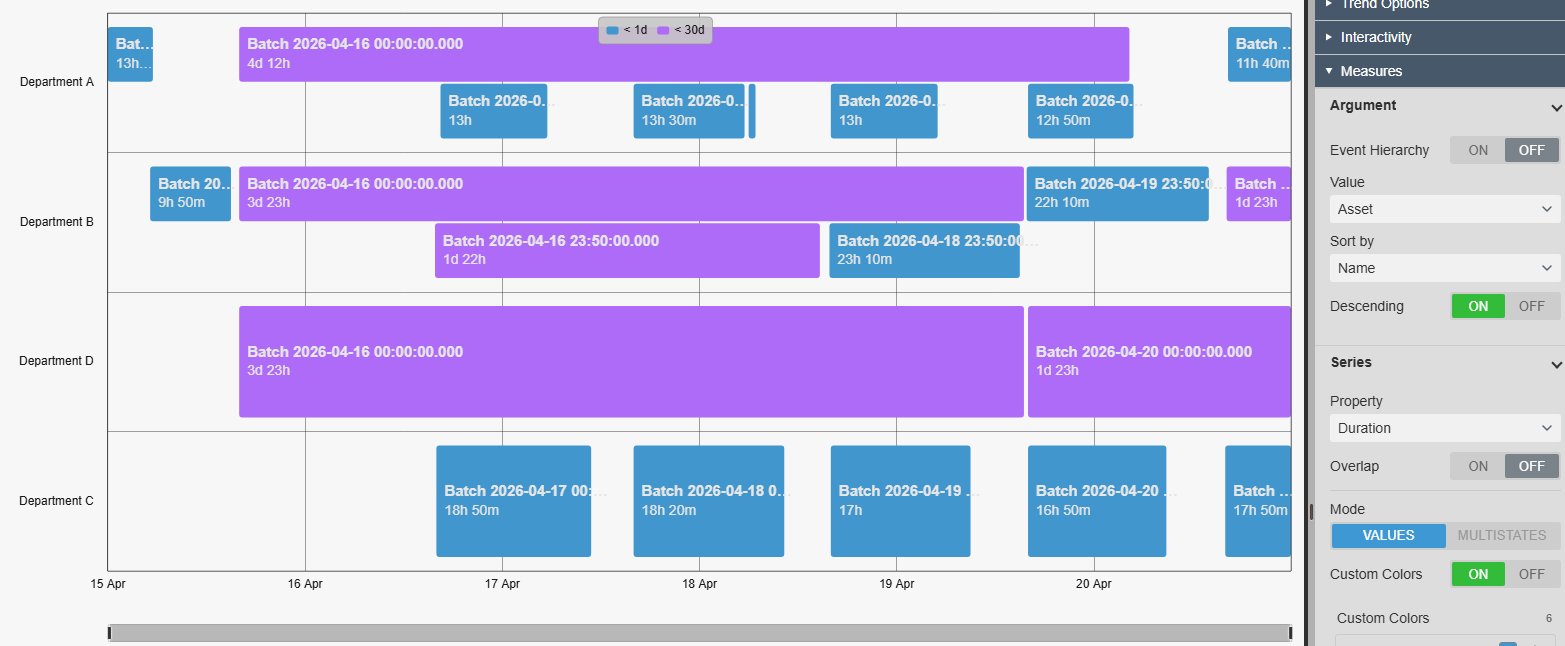Enable Overlap with the ON button

point(1478,466)
